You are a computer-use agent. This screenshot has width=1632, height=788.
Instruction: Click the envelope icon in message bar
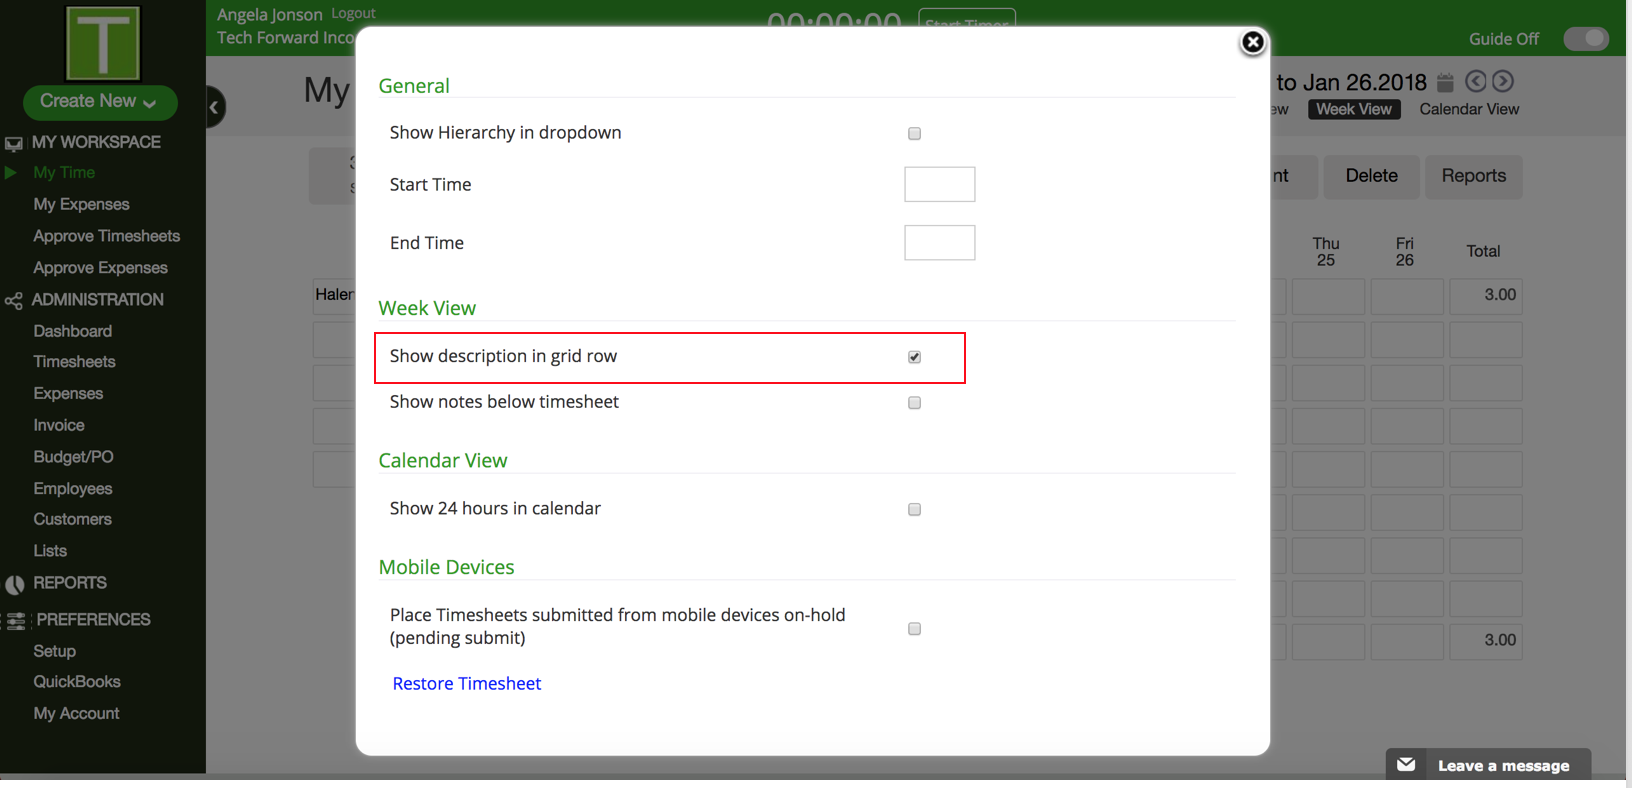tap(1406, 765)
